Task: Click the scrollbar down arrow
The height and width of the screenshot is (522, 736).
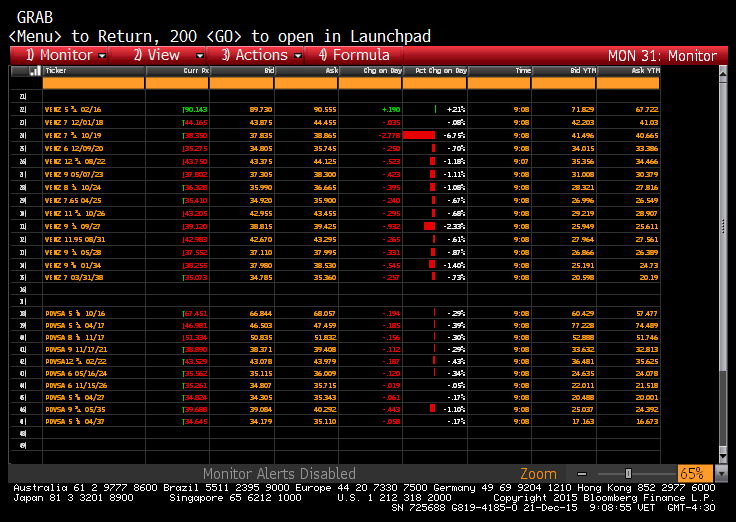Action: (722, 456)
